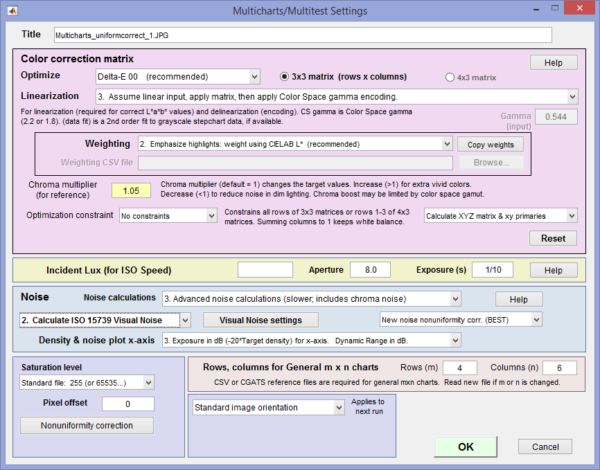Viewport: 600px width, 470px height.
Task: Open the Noise calculations dropdown
Action: click(x=311, y=298)
